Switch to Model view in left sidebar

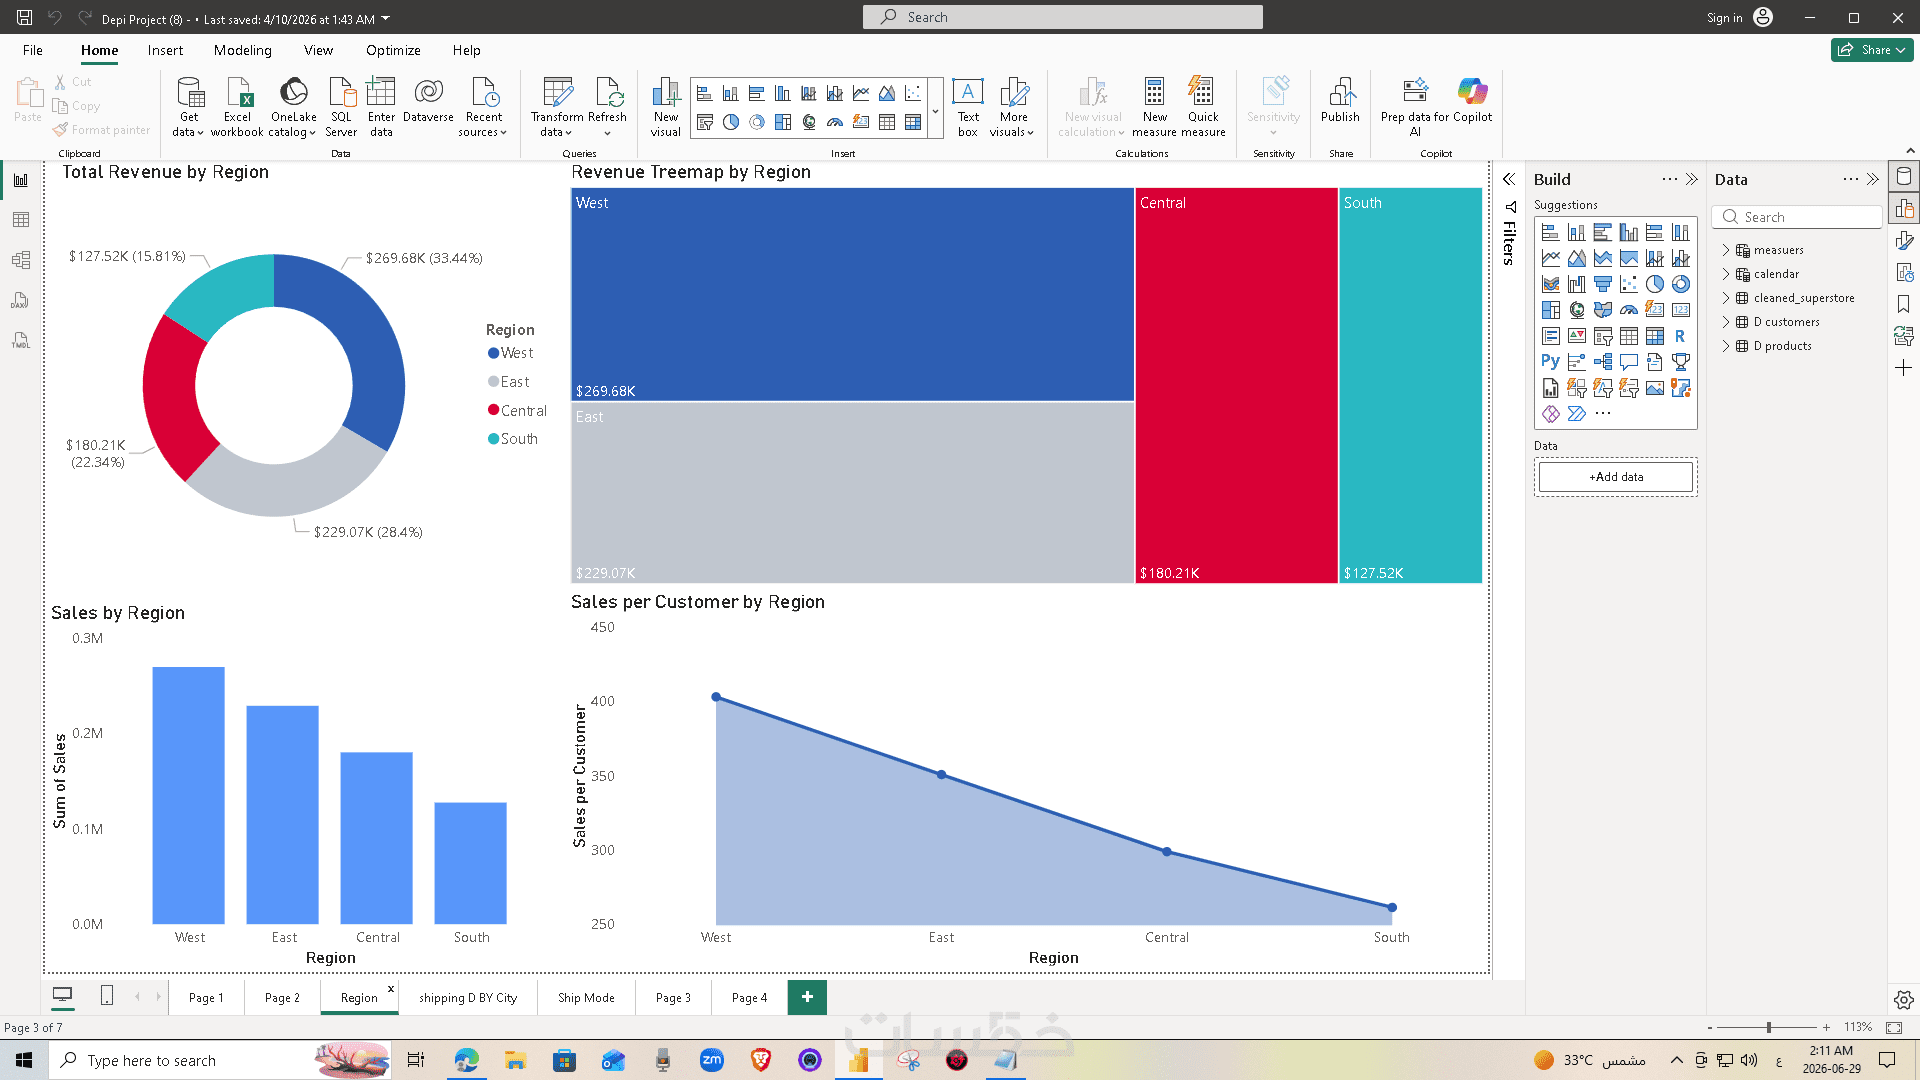pyautogui.click(x=21, y=260)
